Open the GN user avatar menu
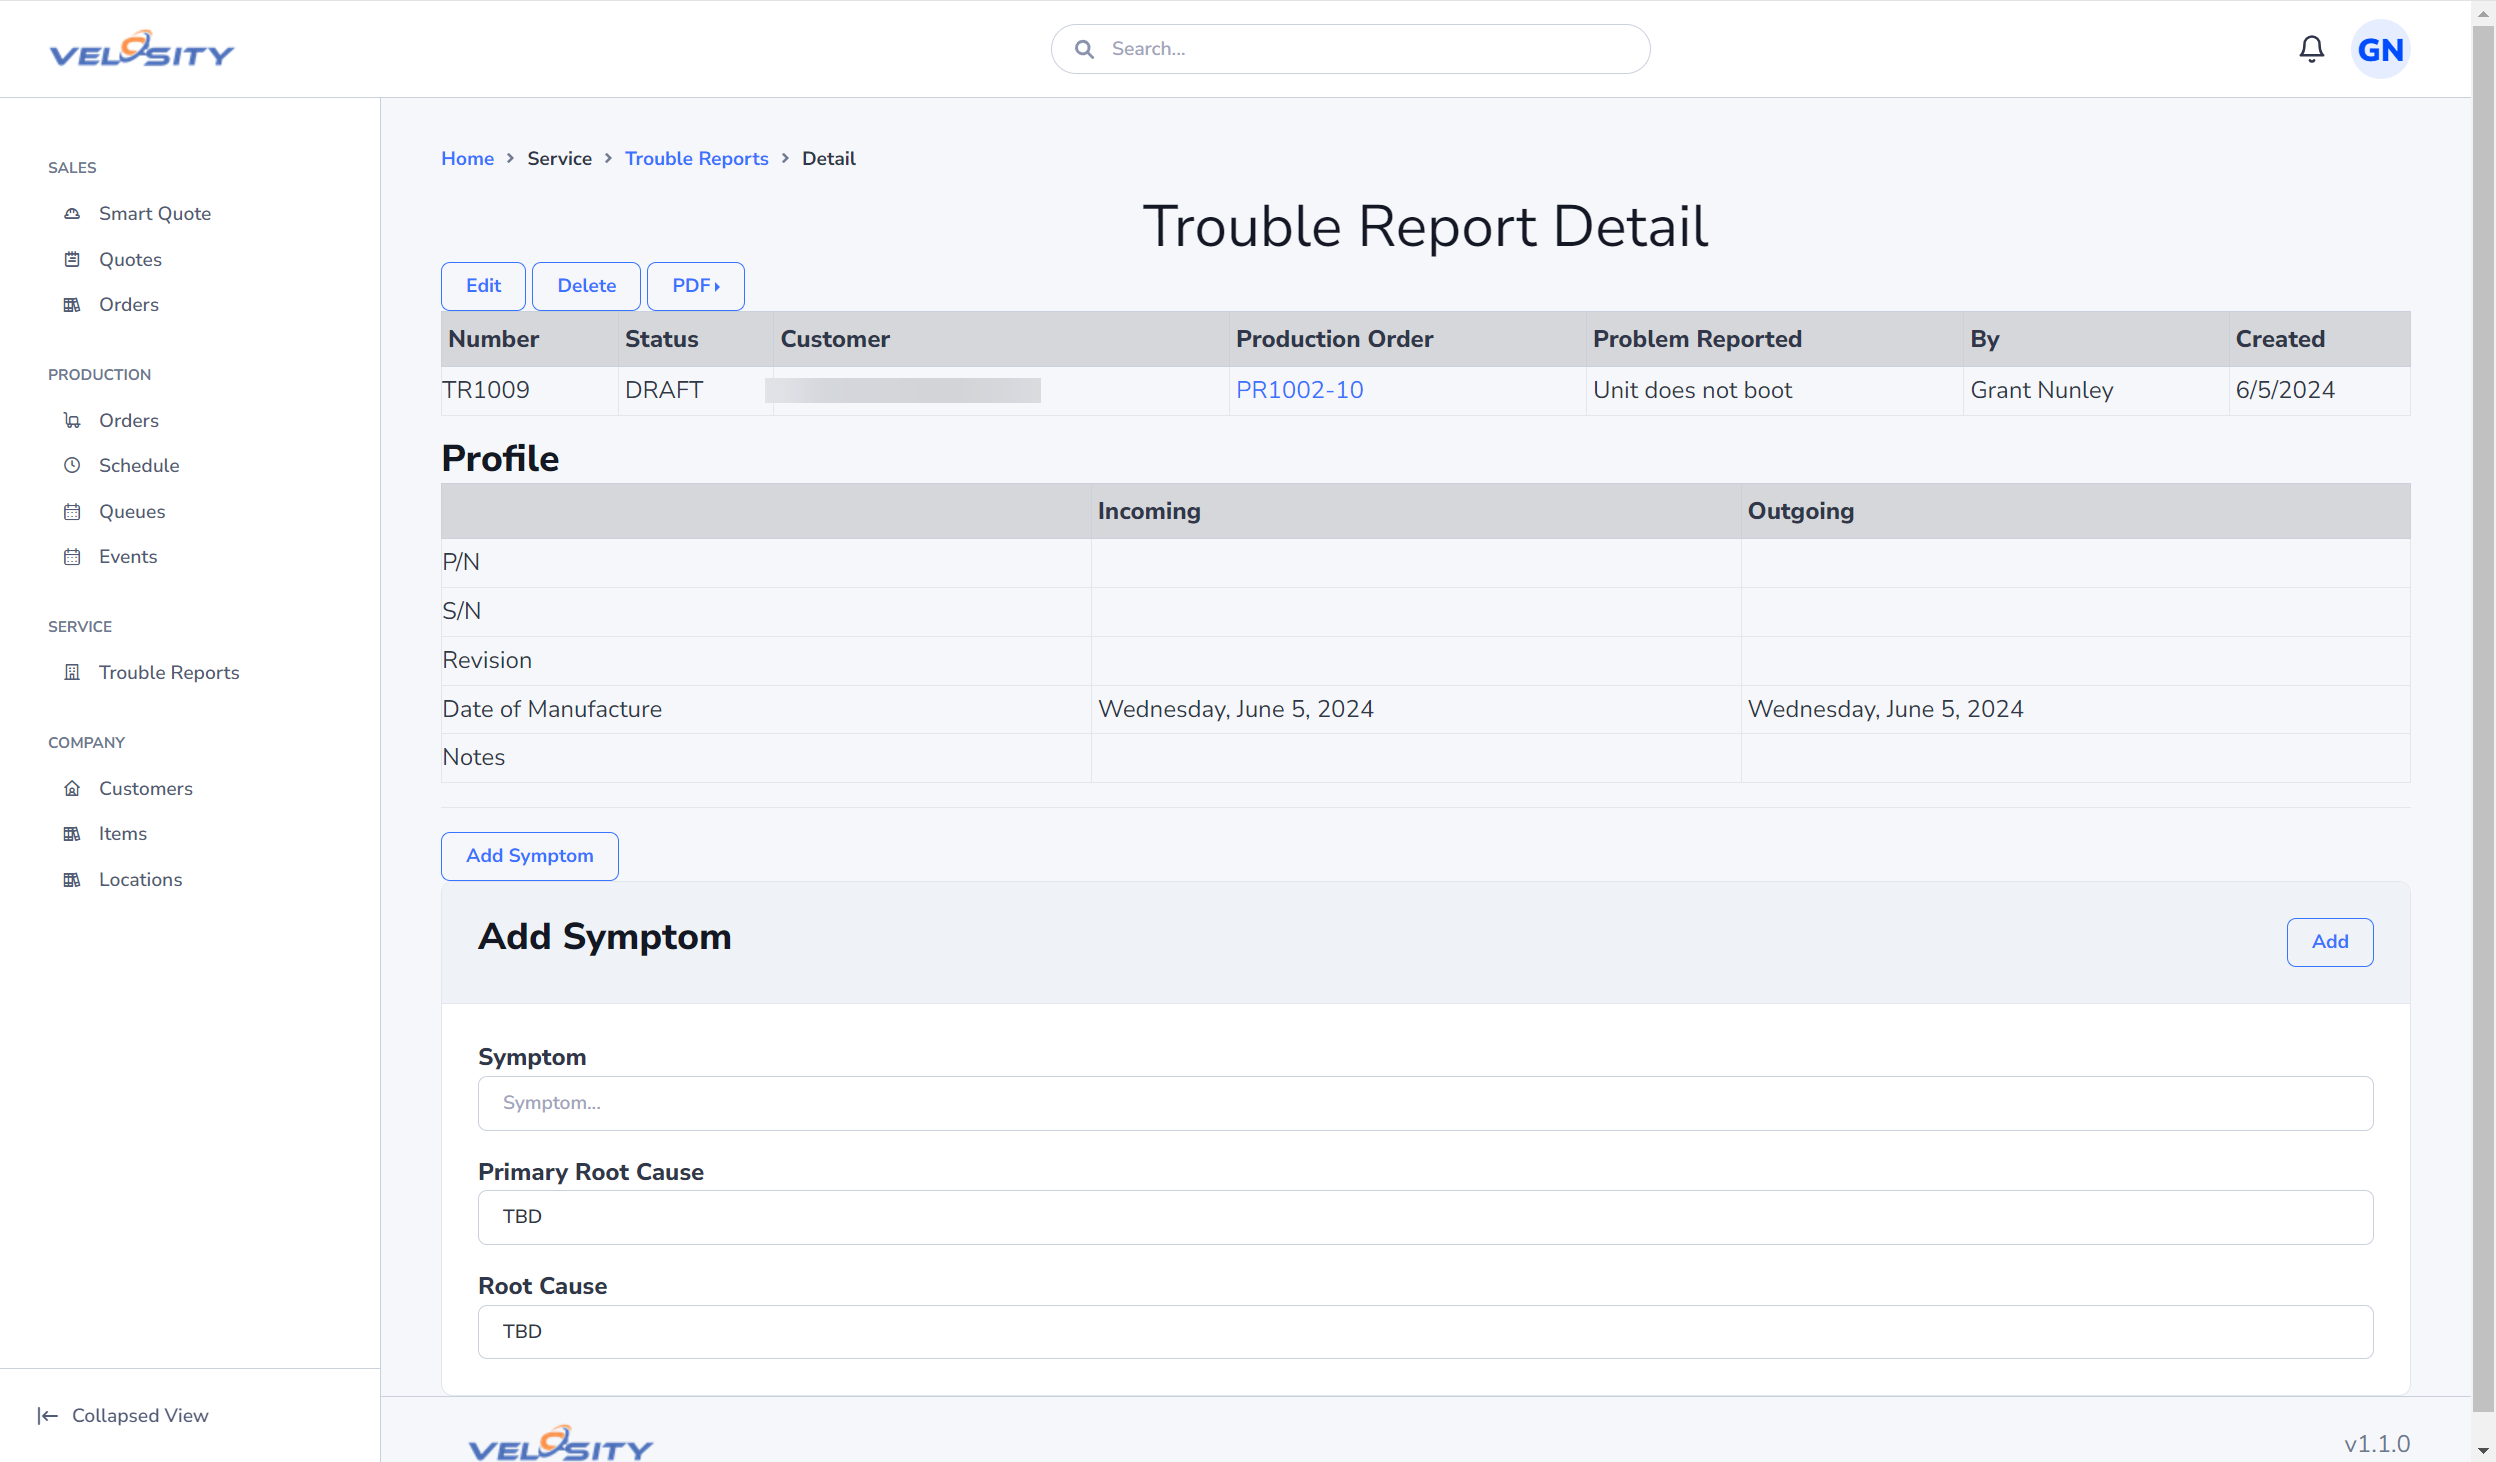 pos(2380,49)
